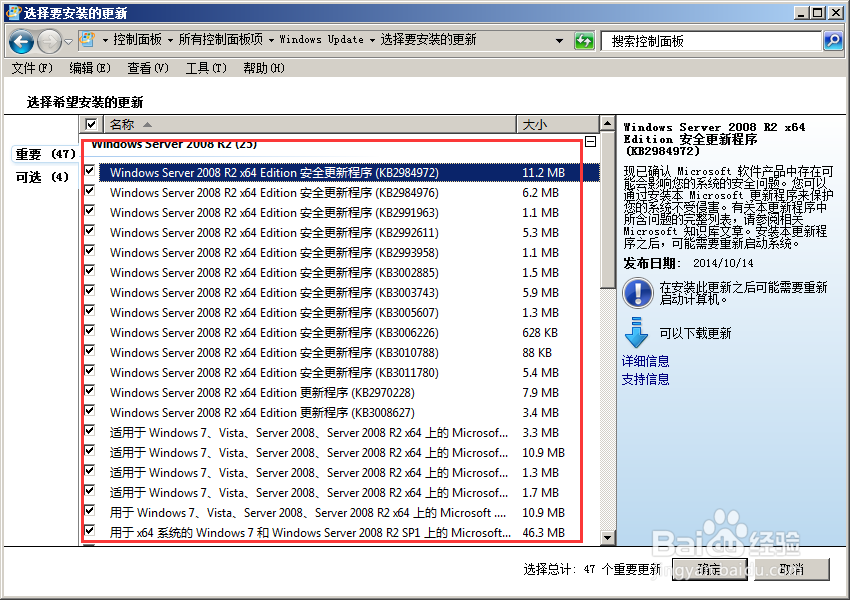Click the 所有控制面板项 breadcrumb

pos(221,40)
